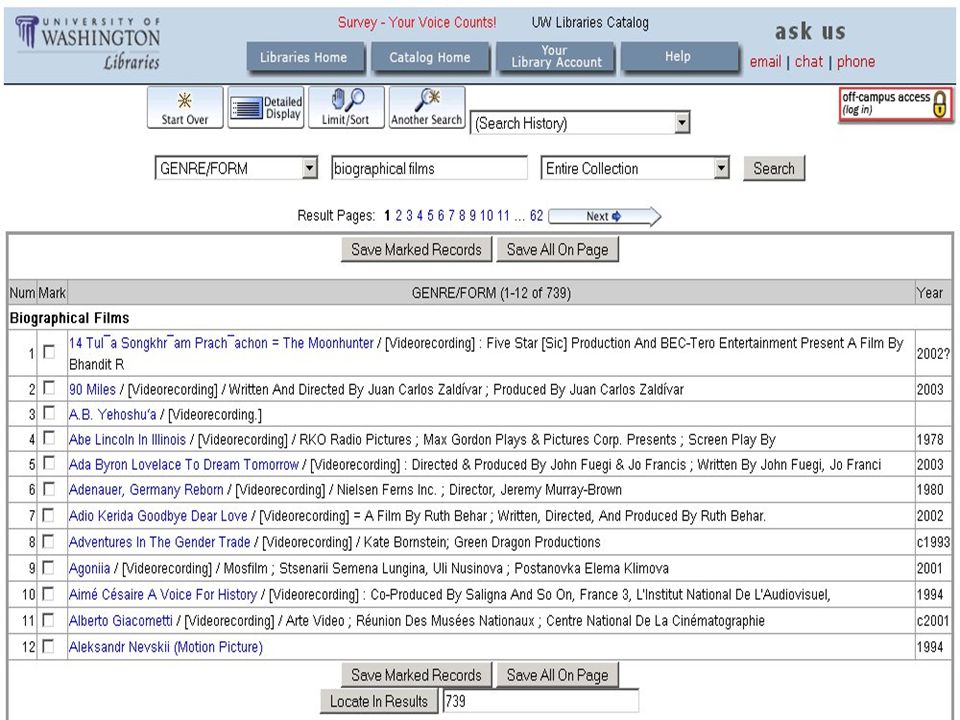Image resolution: width=960 pixels, height=720 pixels.
Task: Open the Alberto Giacometti record
Action: 121,621
